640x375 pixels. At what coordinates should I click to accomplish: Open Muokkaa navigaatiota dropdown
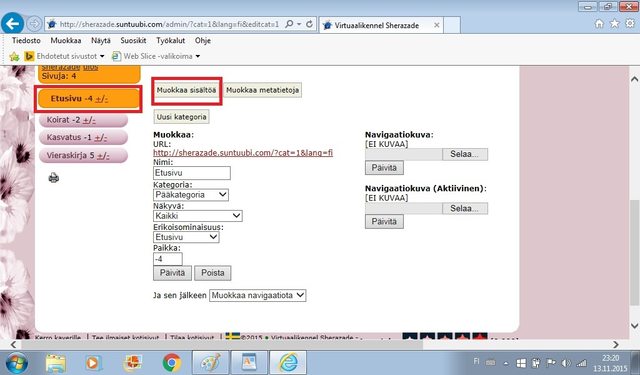click(258, 295)
